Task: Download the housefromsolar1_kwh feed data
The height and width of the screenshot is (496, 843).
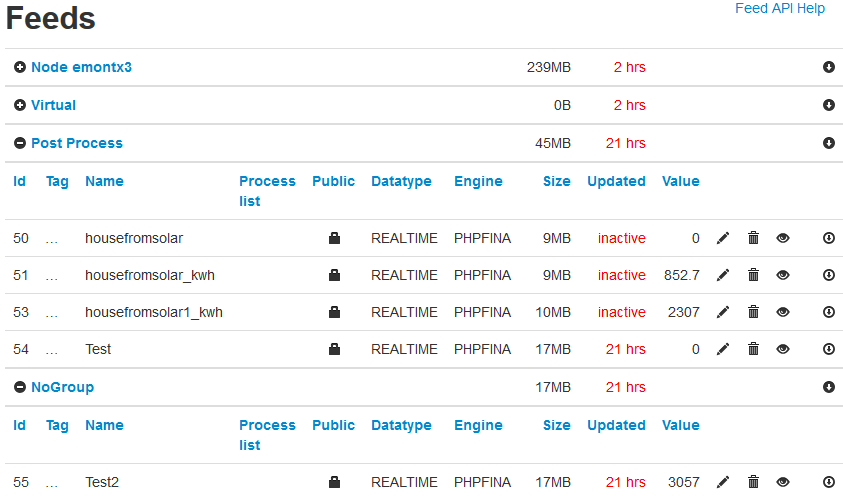Action: click(x=828, y=312)
